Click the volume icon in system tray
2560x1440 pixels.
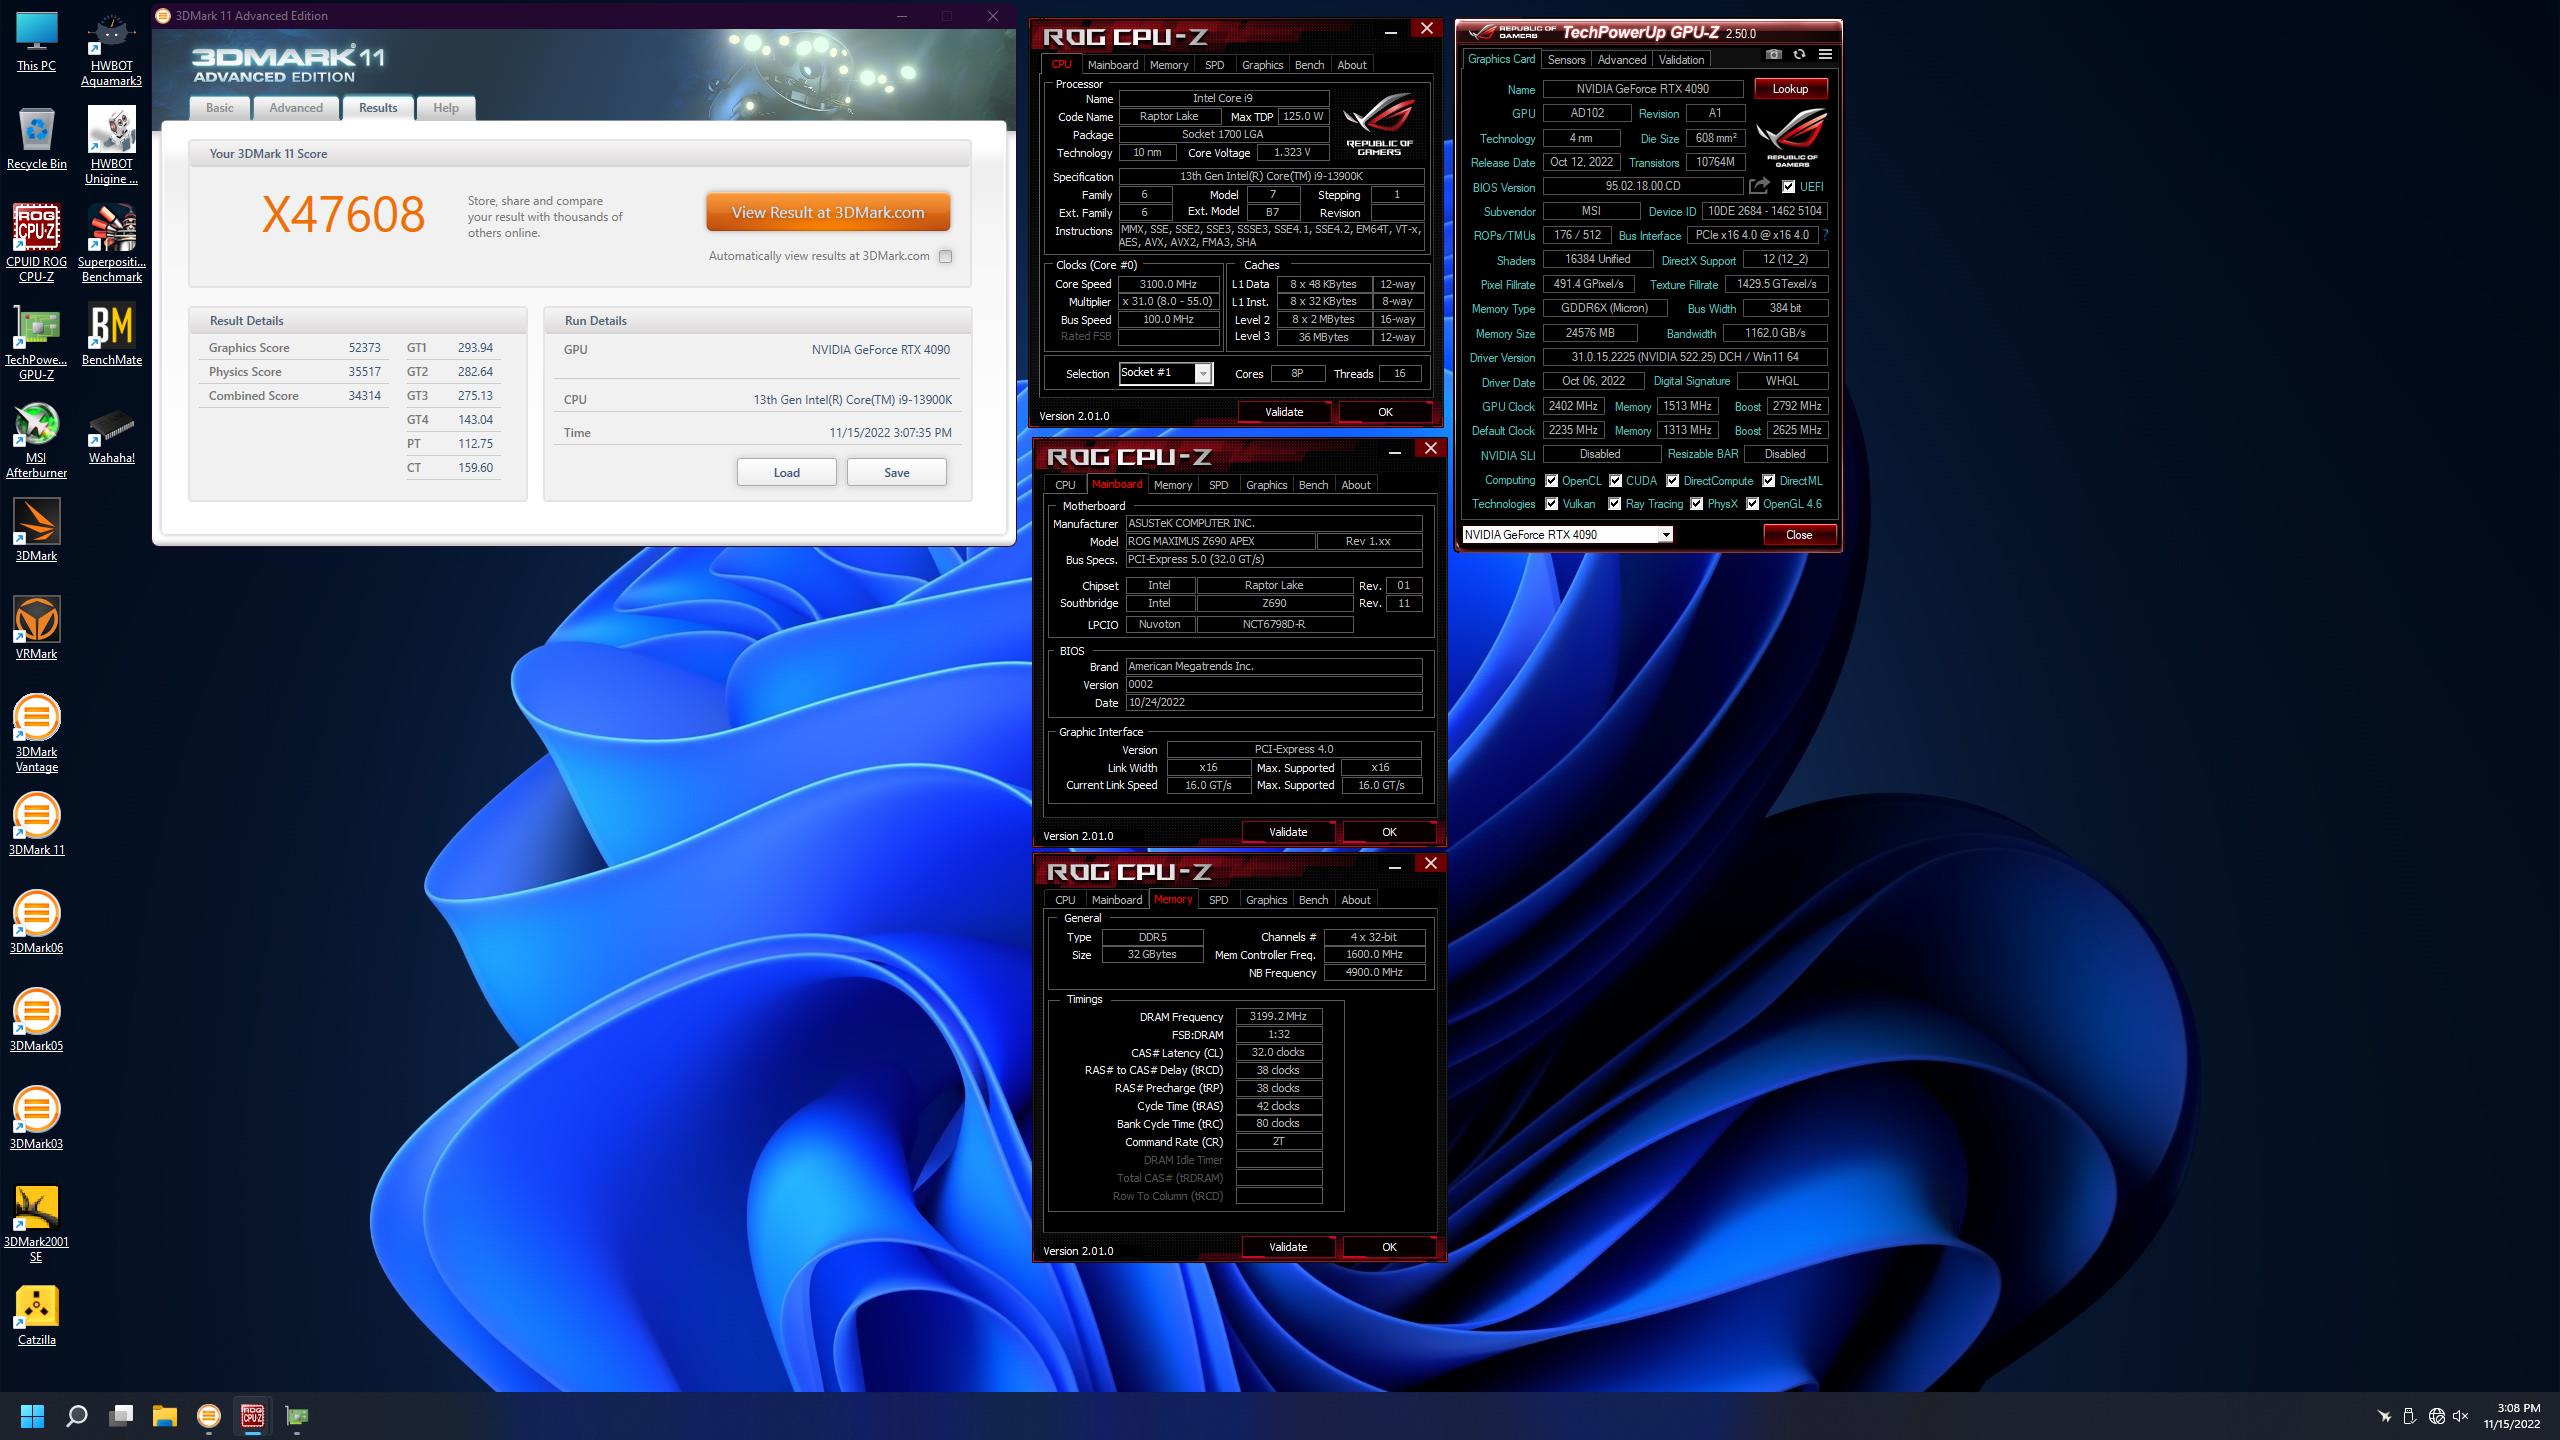(2461, 1416)
